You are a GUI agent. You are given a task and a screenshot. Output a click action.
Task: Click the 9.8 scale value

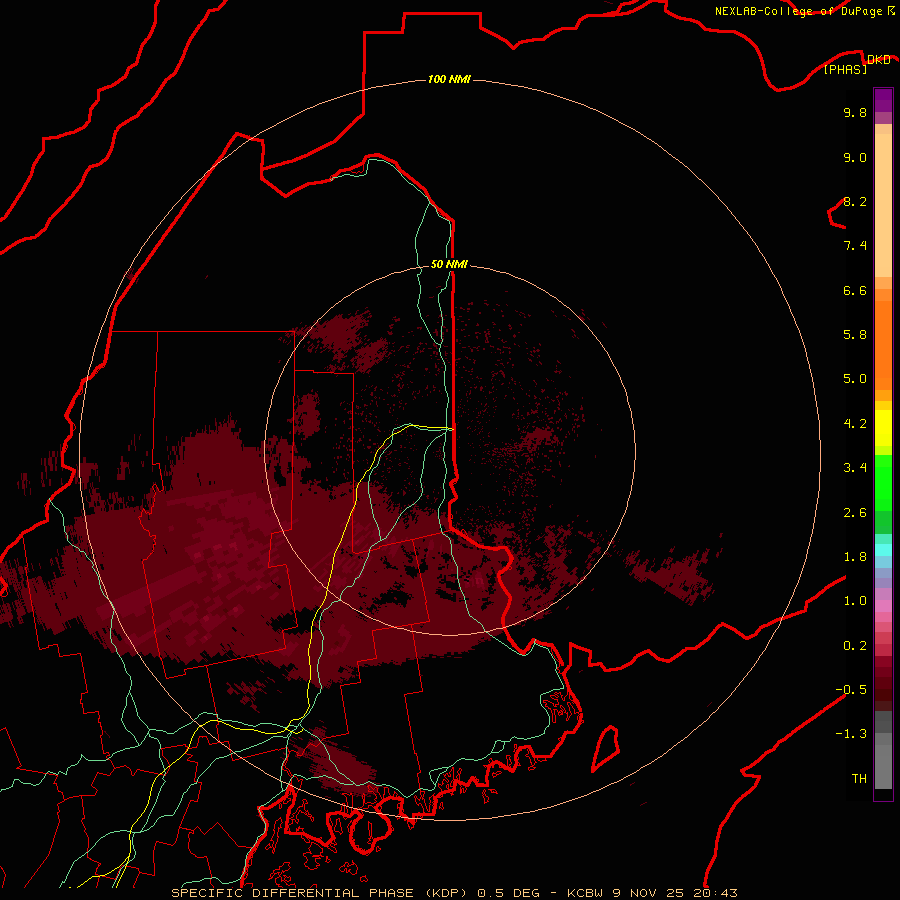click(x=855, y=112)
